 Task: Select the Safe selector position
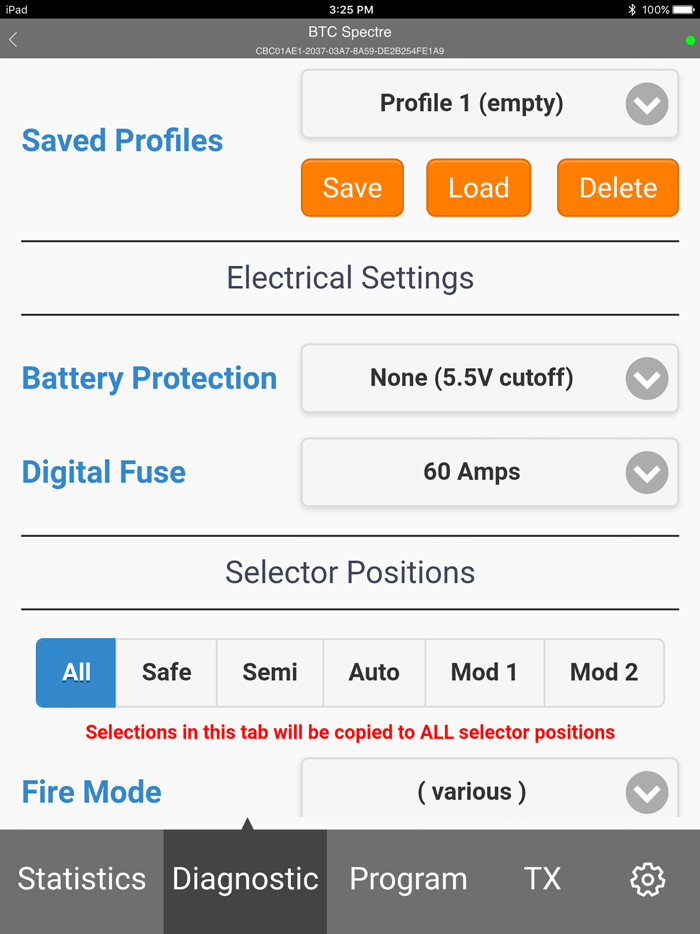click(166, 673)
